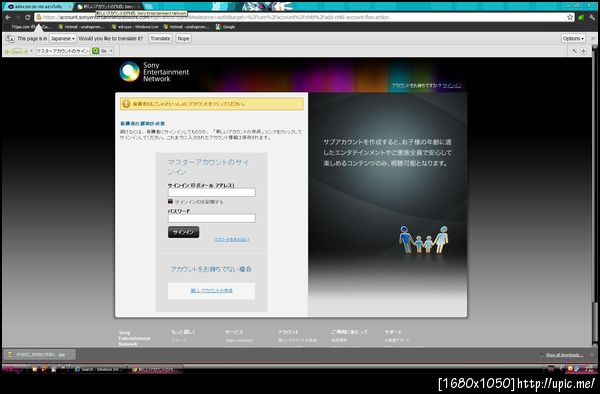Click the アカウント footer heading
This screenshot has width=600, height=394.
[x=288, y=332]
